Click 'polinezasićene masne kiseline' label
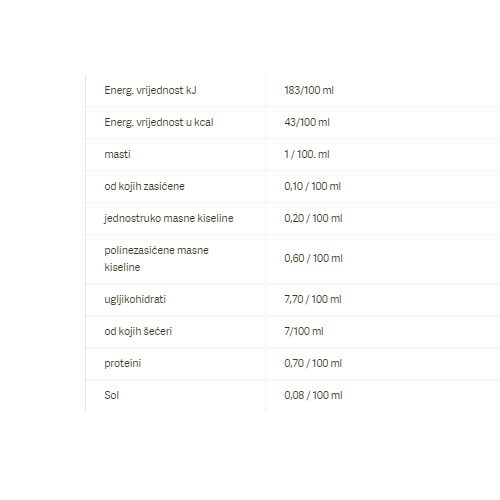This screenshot has height=500, width=500. tap(156, 259)
